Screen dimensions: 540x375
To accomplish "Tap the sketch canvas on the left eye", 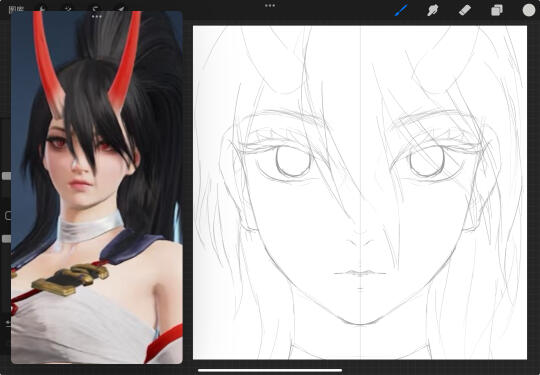I will pyautogui.click(x=293, y=161).
